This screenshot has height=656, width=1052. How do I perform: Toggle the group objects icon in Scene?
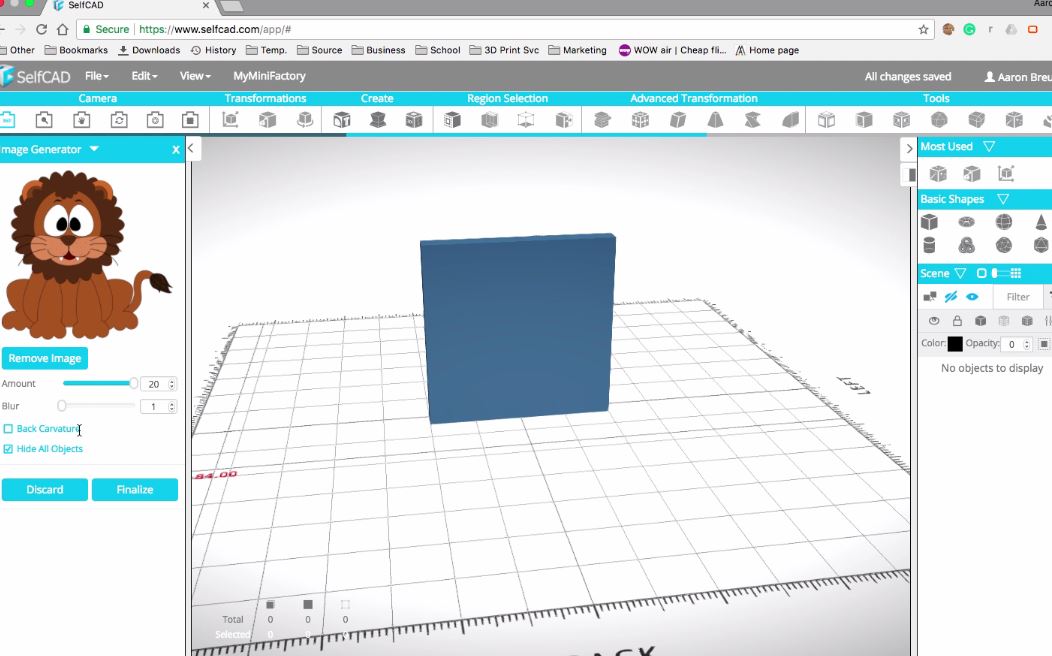coord(930,296)
